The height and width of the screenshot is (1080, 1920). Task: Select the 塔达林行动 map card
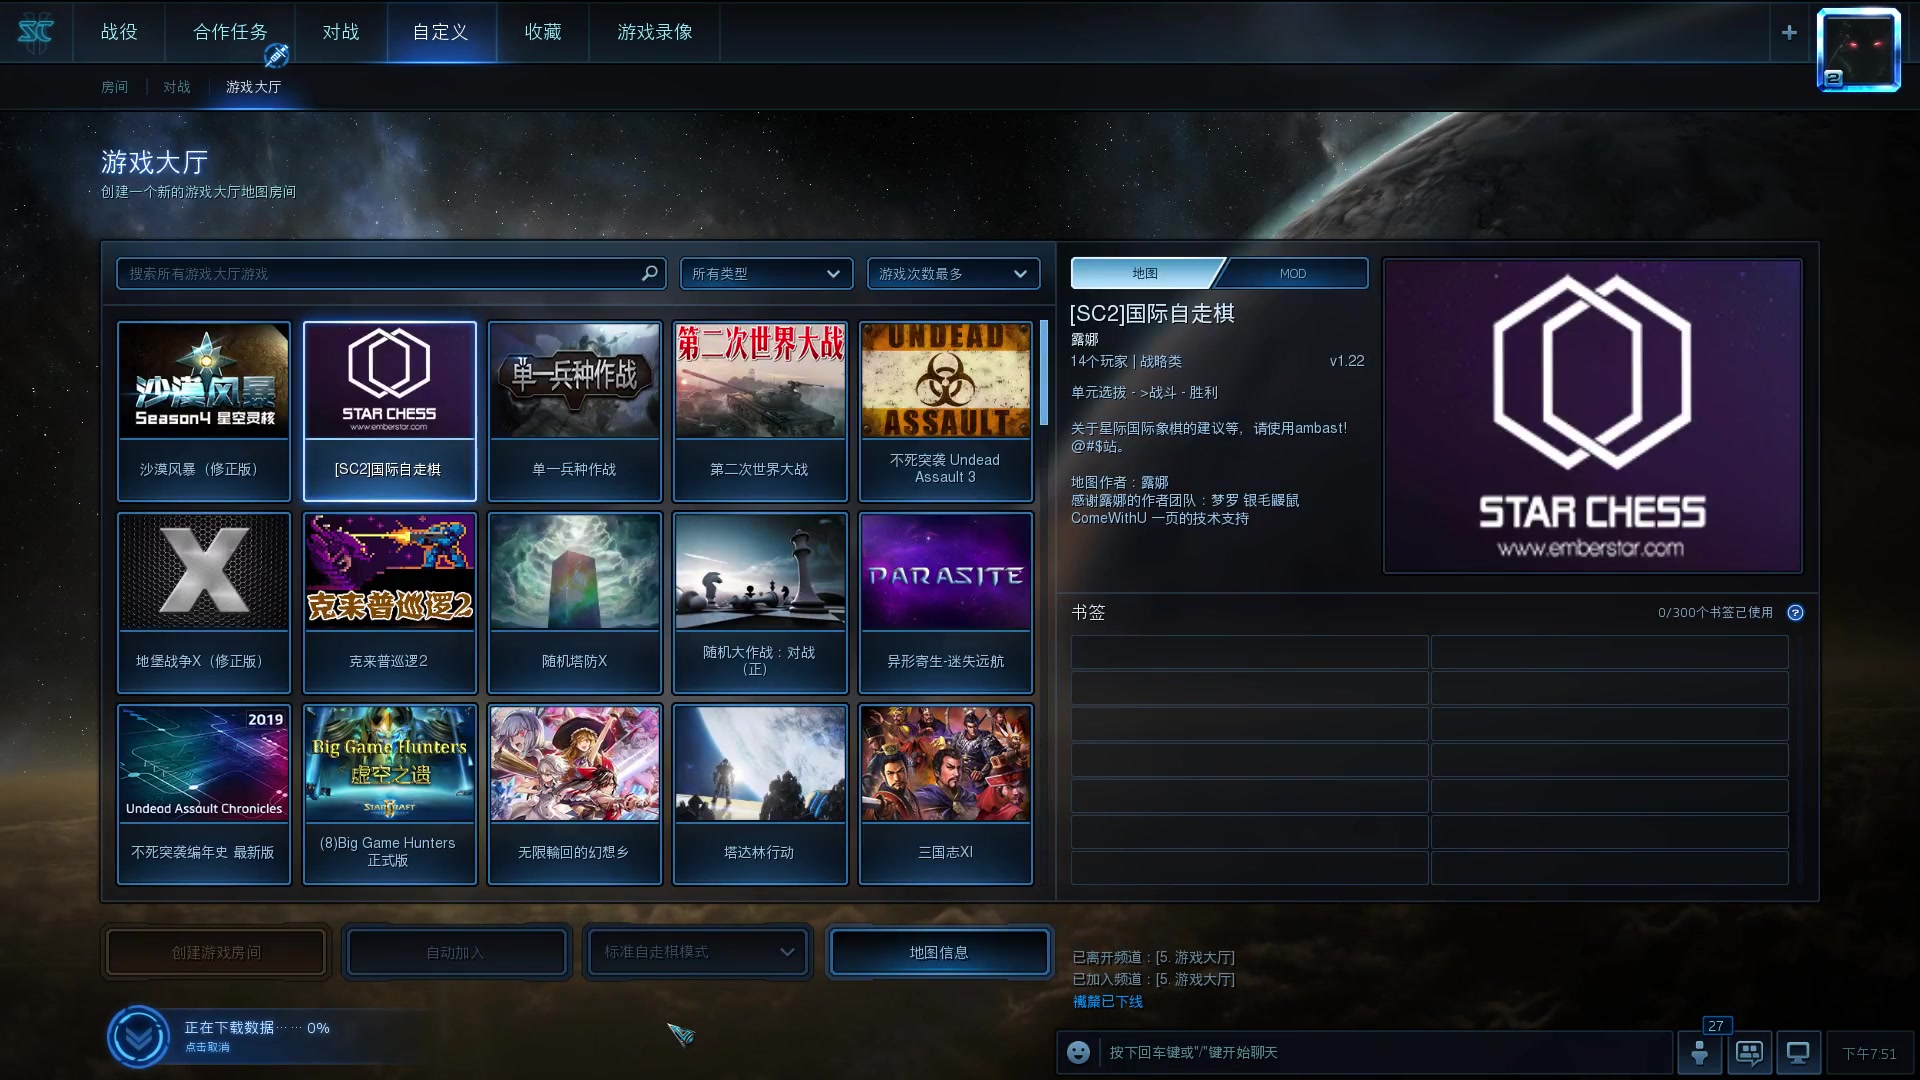point(760,795)
